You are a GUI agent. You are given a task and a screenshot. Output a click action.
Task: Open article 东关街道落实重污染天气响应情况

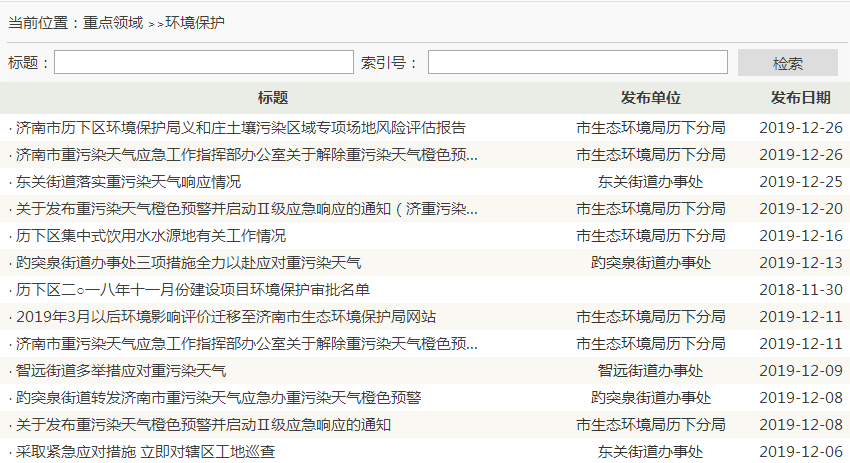128,182
